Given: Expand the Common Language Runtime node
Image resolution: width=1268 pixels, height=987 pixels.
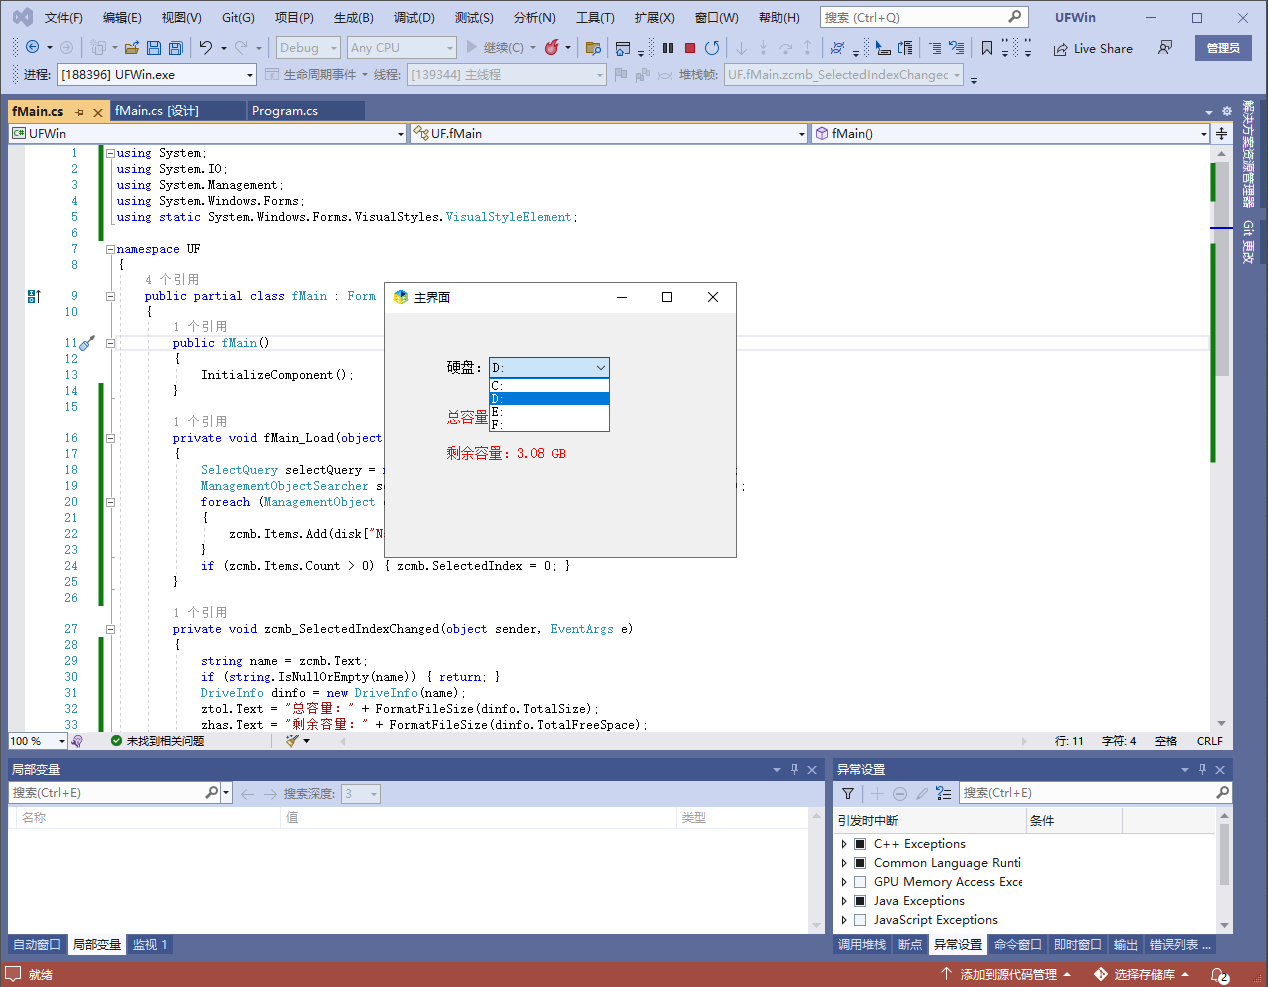Looking at the screenshot, I should 844,863.
